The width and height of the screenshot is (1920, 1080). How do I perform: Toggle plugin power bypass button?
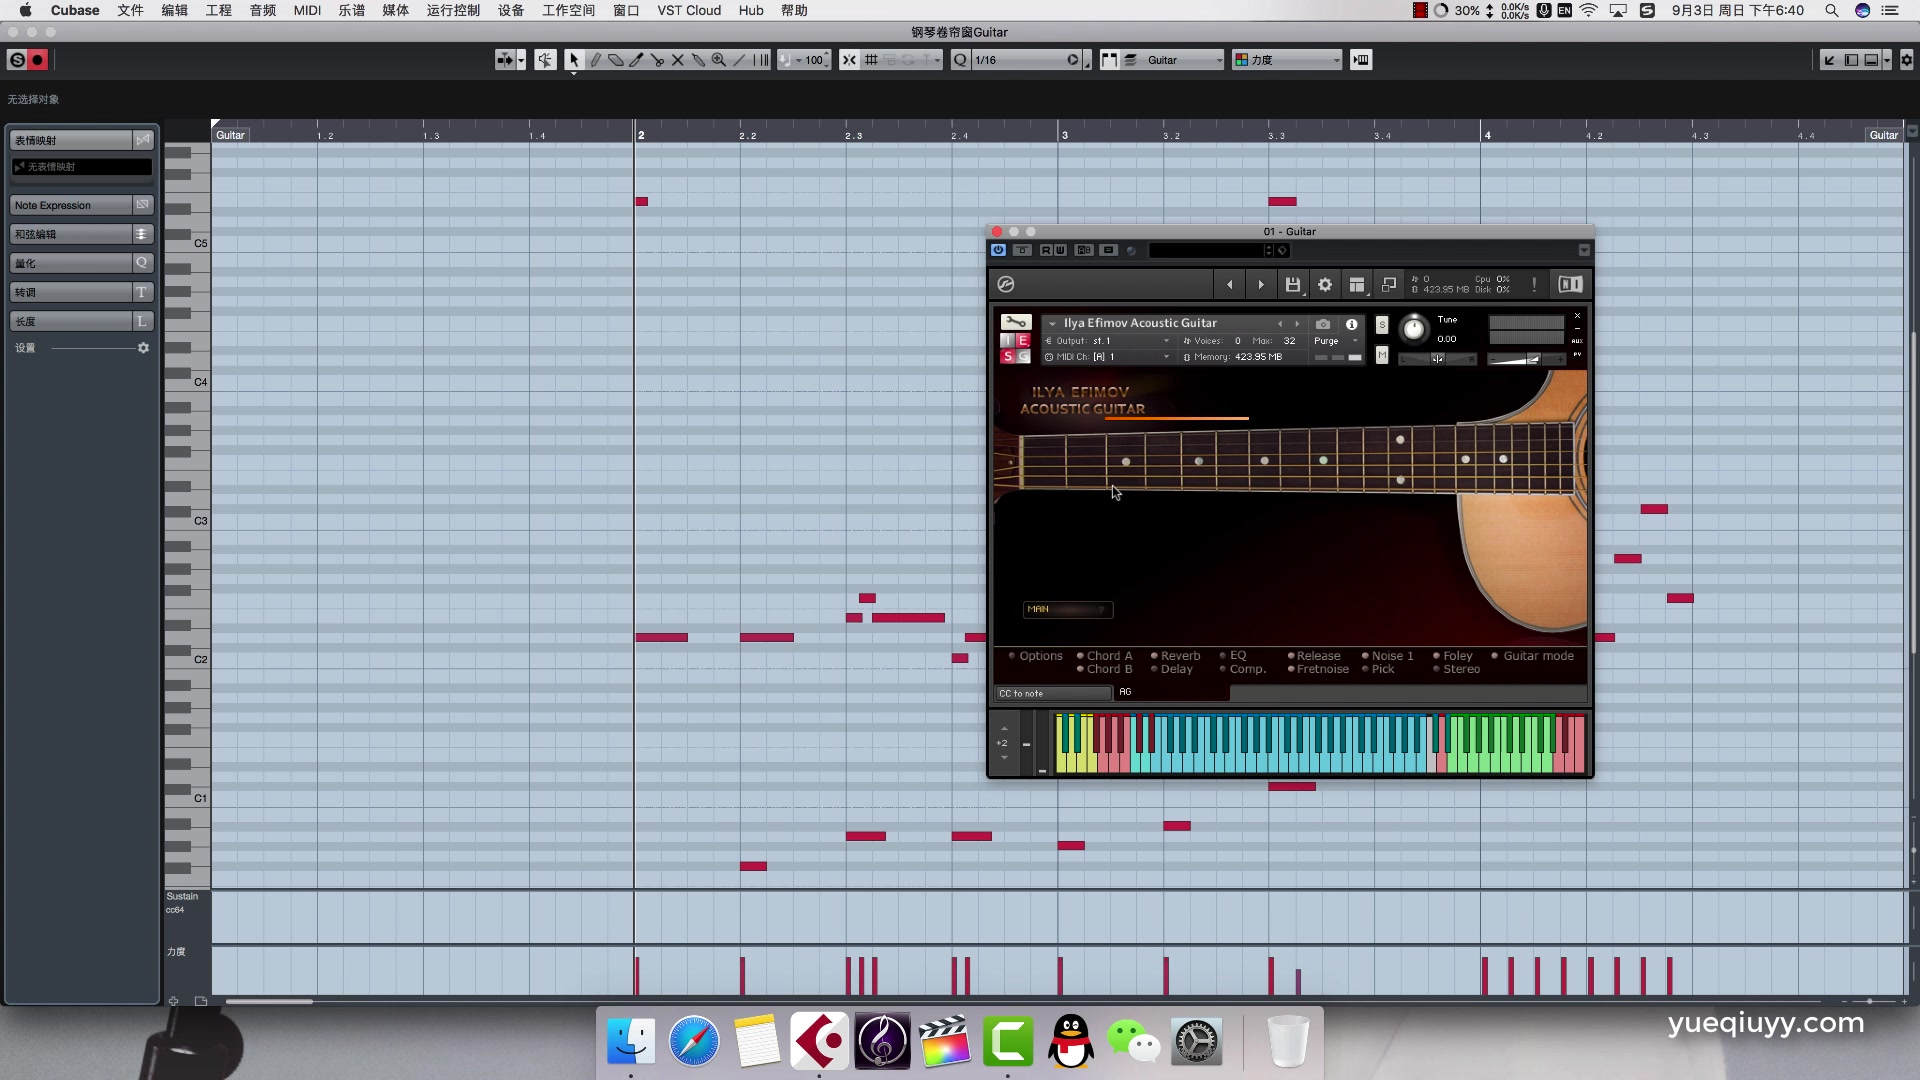click(x=998, y=250)
